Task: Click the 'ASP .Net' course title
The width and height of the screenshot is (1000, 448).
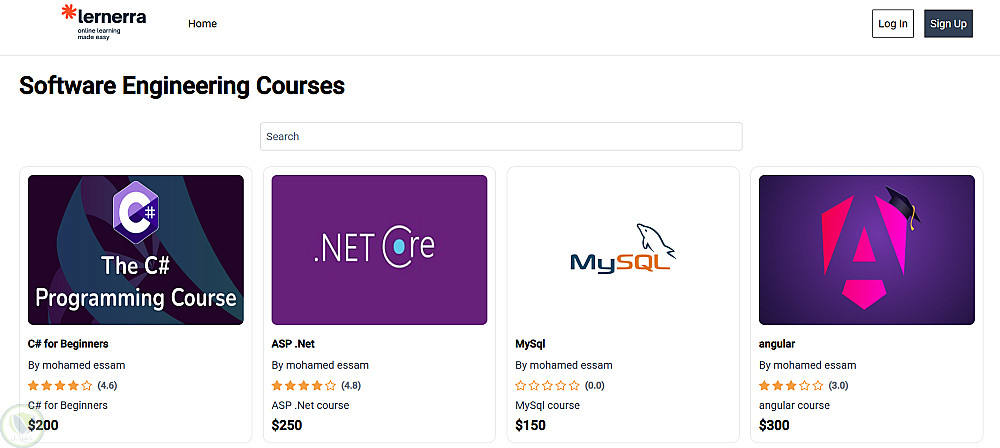Action: (294, 344)
